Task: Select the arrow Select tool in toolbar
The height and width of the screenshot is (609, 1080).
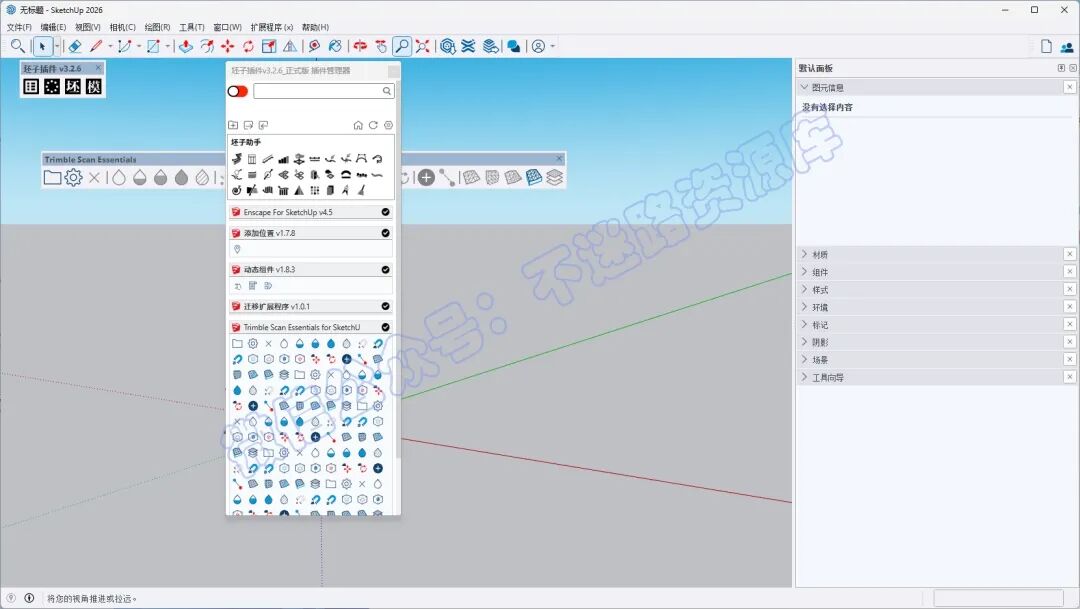Action: [x=42, y=46]
